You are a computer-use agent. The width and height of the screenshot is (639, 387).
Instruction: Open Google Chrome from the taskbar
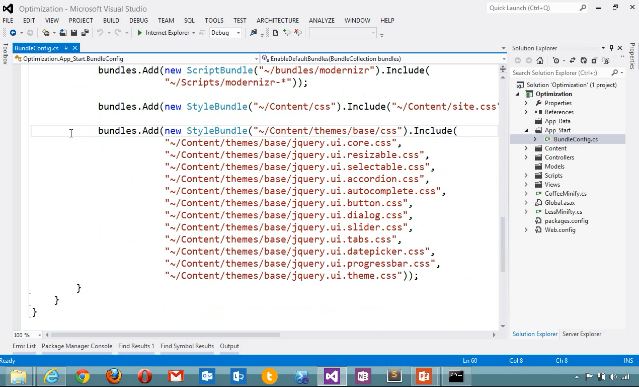[82, 376]
